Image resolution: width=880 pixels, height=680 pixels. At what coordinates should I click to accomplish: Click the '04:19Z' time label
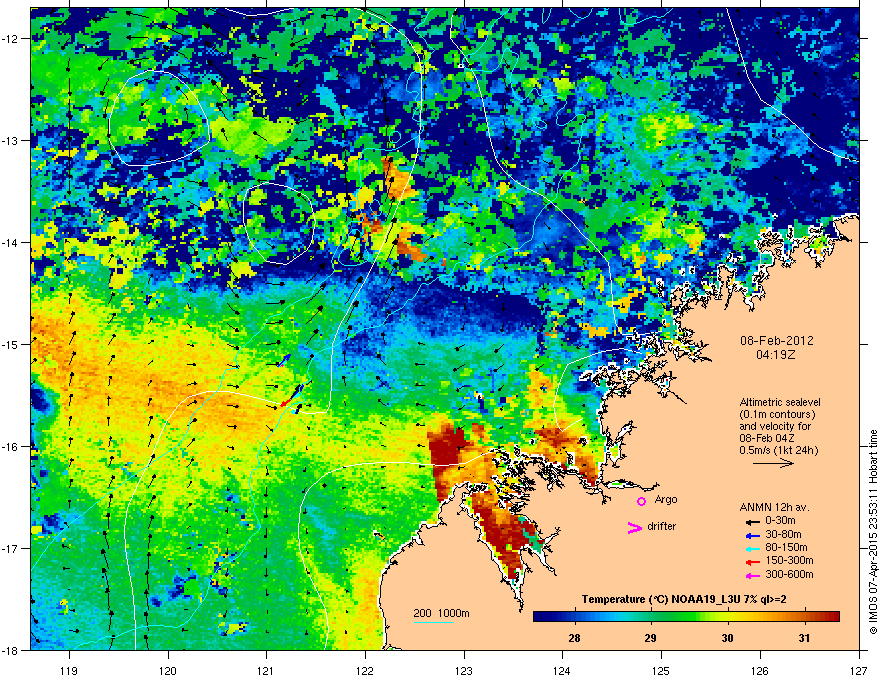[x=776, y=355]
